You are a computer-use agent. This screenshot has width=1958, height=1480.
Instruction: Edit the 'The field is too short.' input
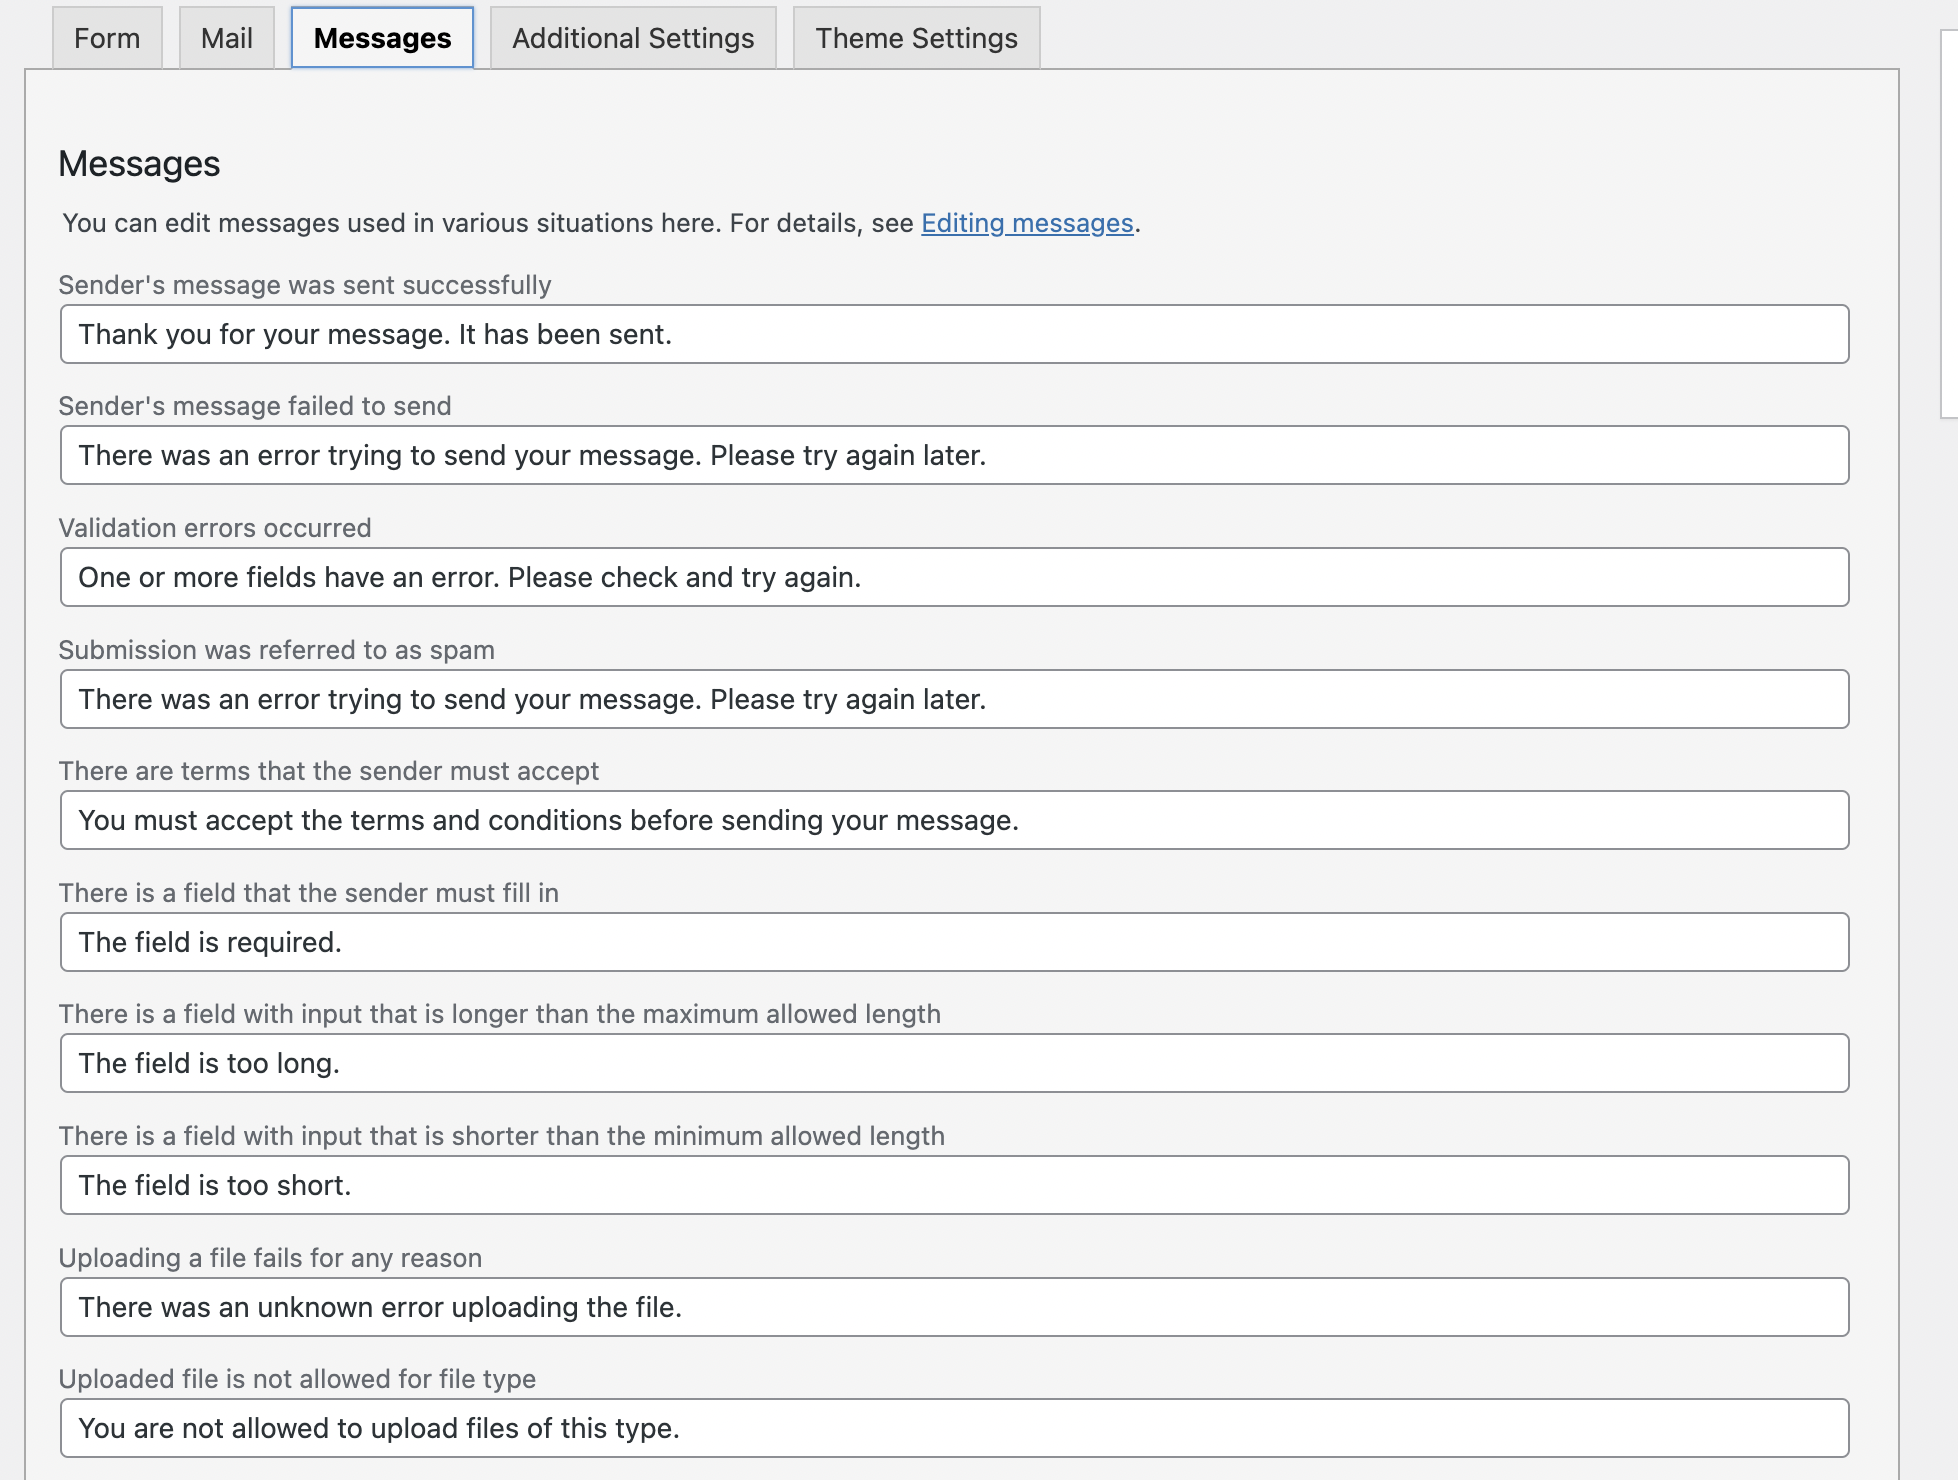click(954, 1185)
